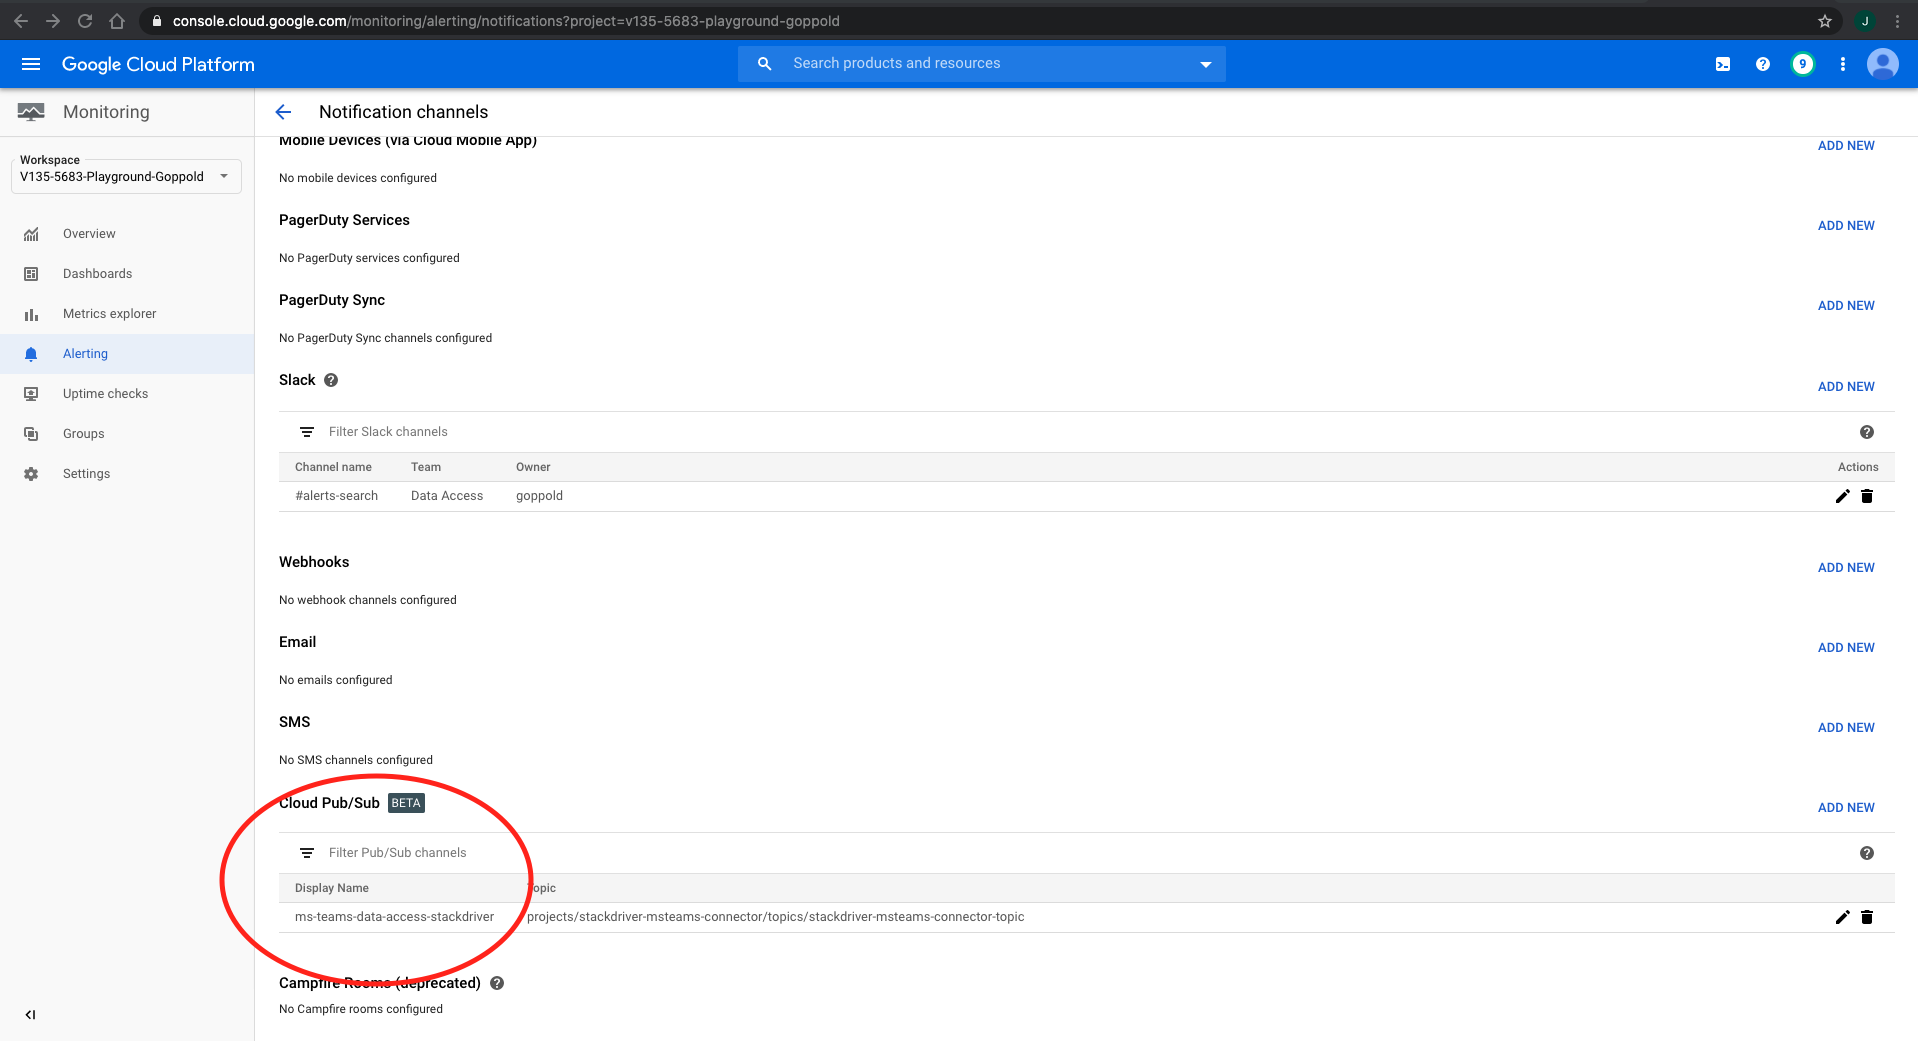Add new PagerDuty Sync channel
This screenshot has width=1918, height=1041.
pos(1846,306)
